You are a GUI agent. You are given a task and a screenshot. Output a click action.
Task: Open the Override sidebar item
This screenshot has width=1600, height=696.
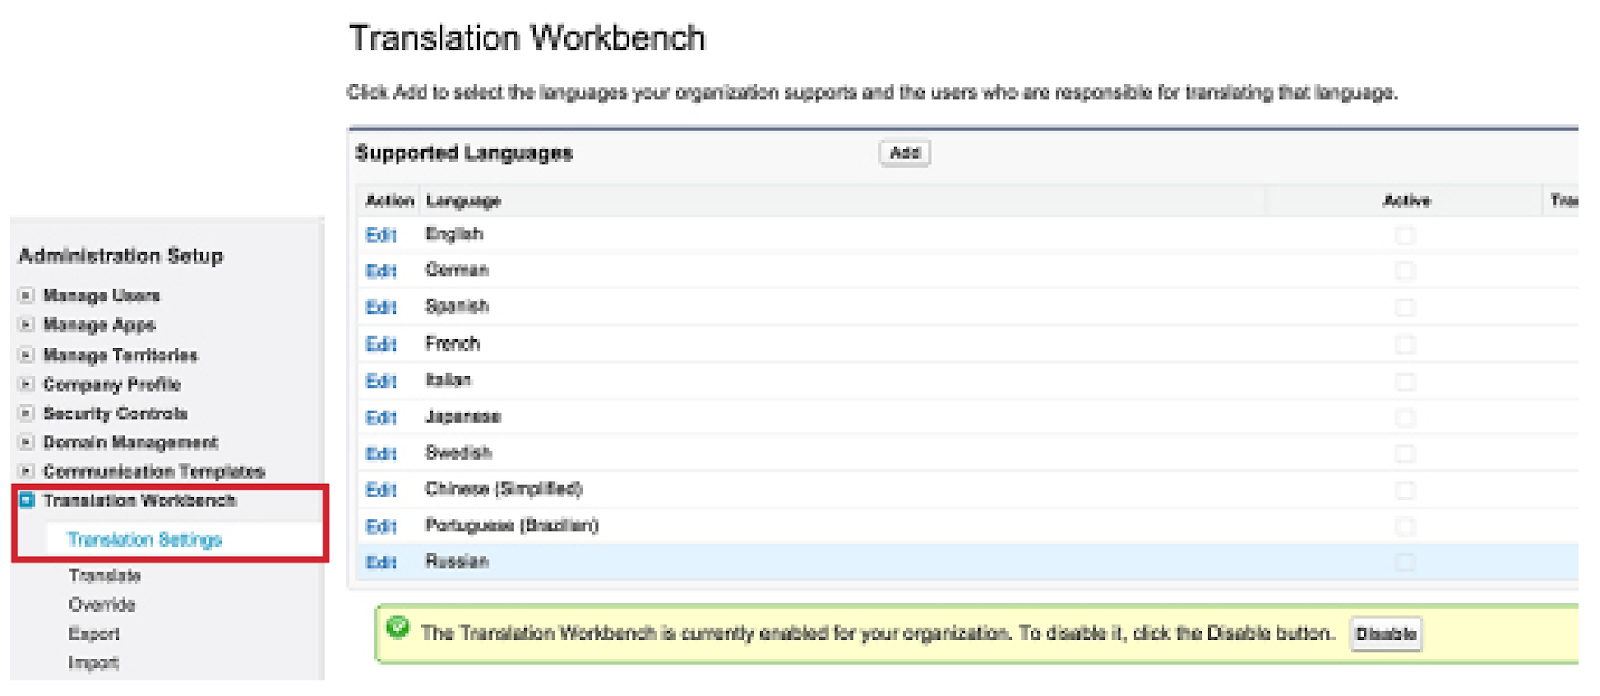(102, 605)
